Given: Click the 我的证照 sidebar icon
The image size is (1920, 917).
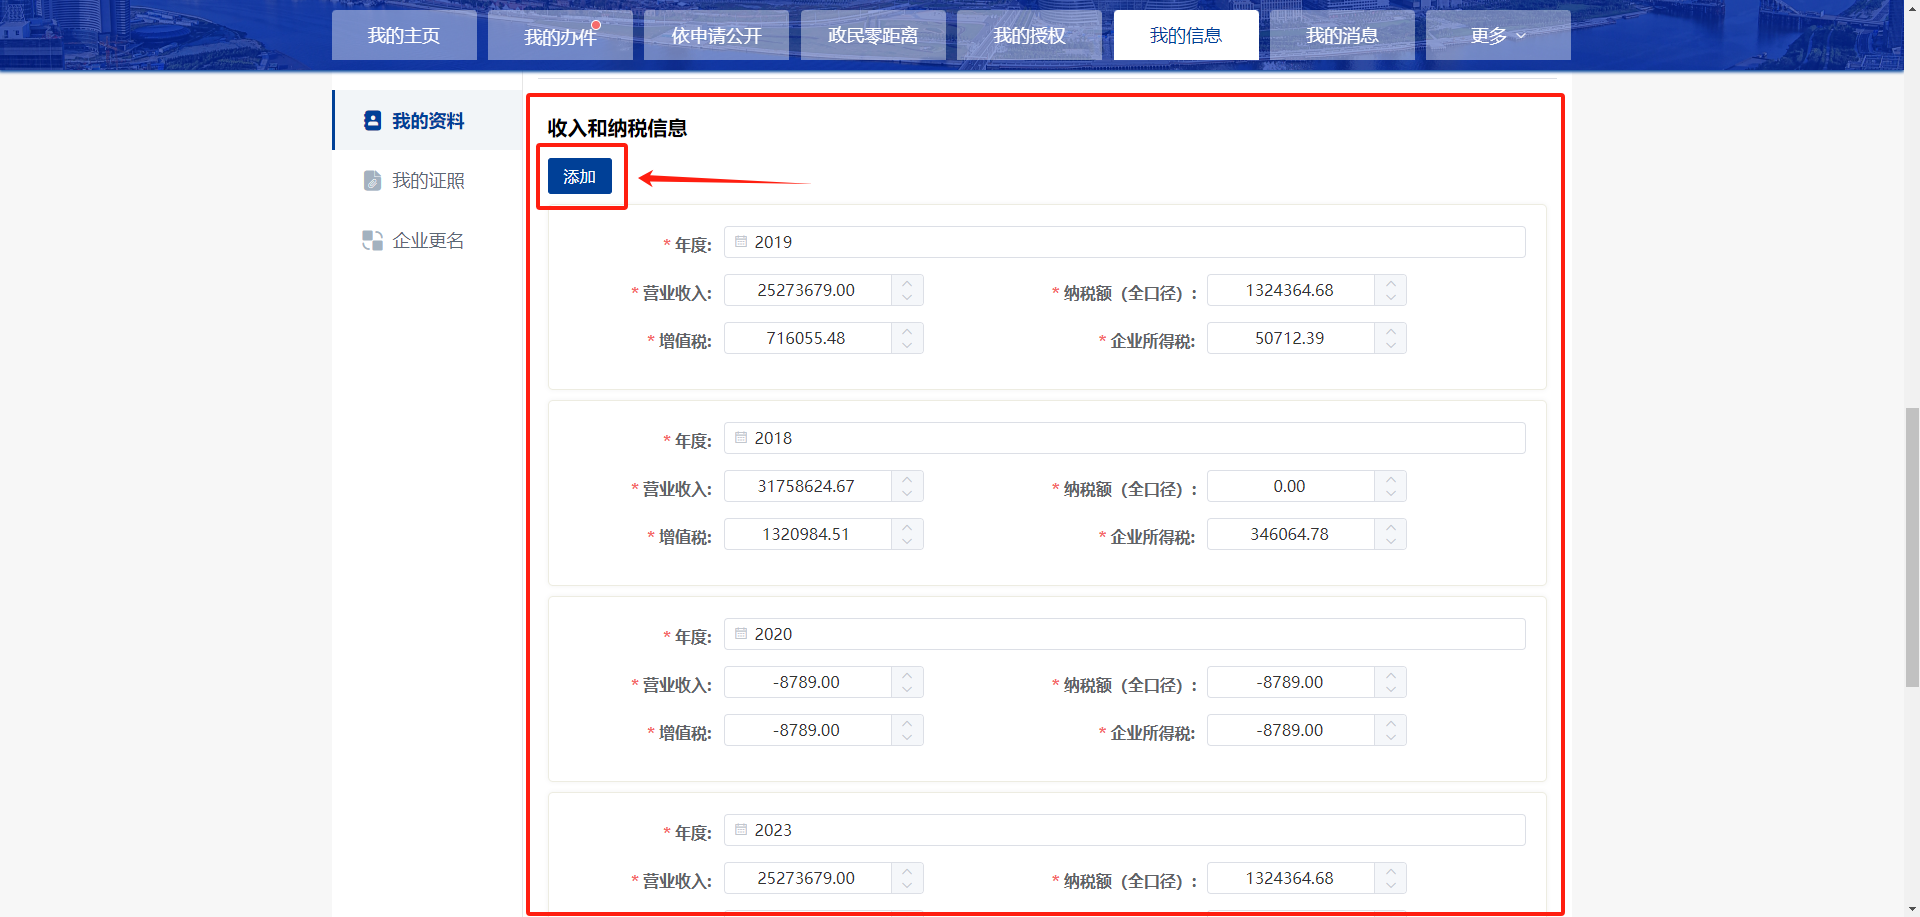Looking at the screenshot, I should click(372, 181).
